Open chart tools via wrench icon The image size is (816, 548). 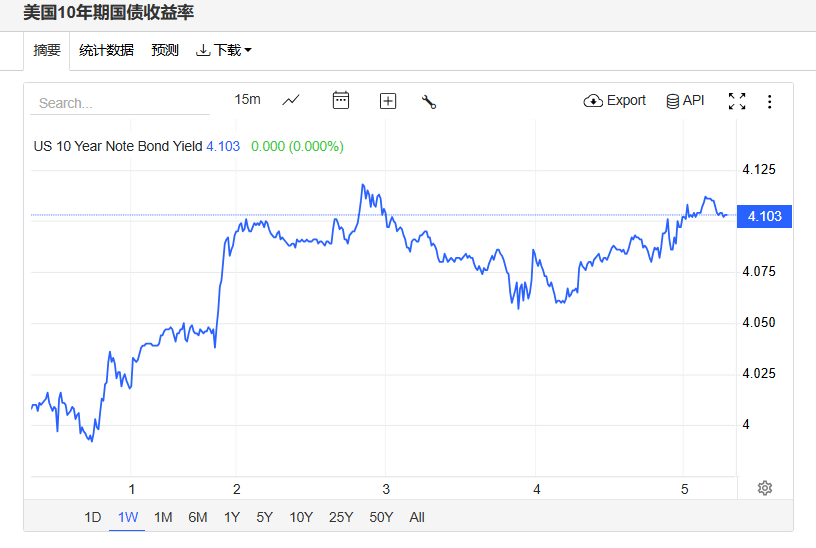click(x=429, y=101)
